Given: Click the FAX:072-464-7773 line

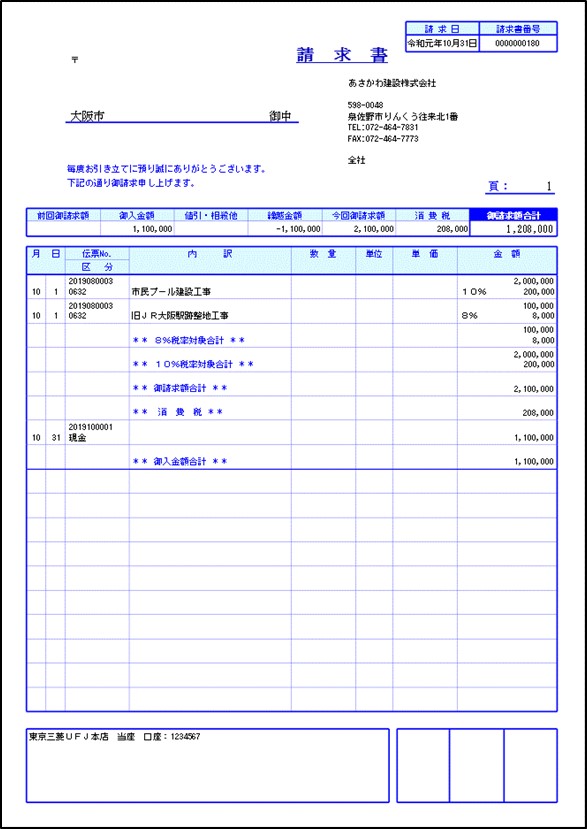Looking at the screenshot, I should pyautogui.click(x=383, y=139).
